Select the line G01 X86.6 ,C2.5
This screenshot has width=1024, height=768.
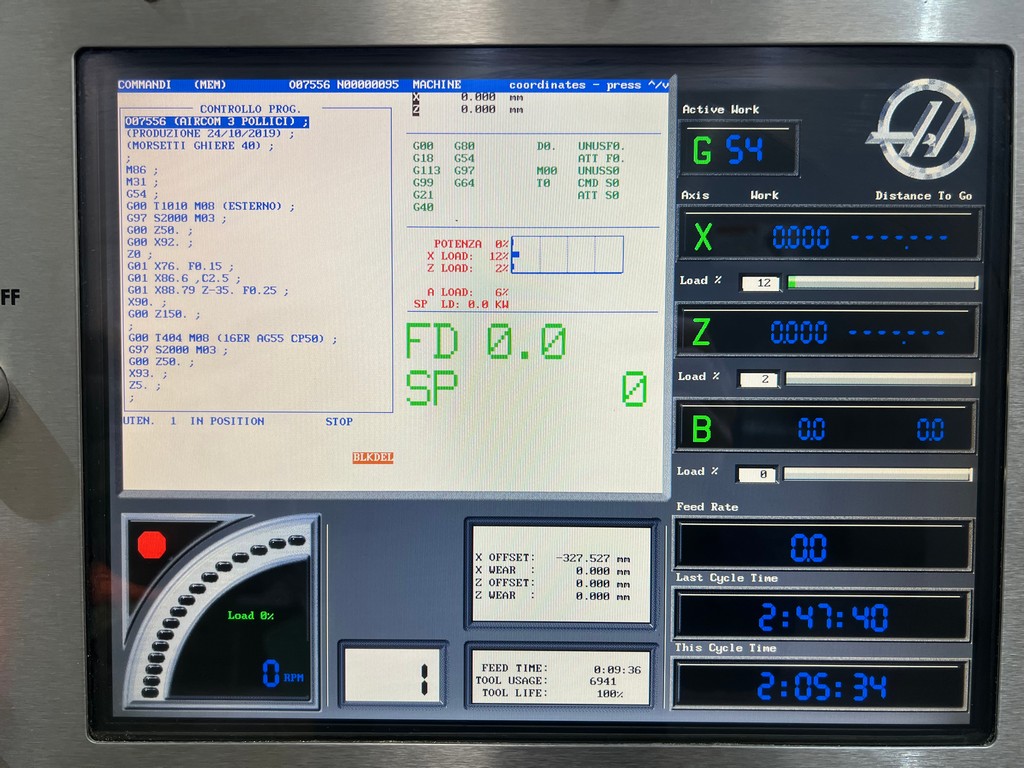(184, 278)
